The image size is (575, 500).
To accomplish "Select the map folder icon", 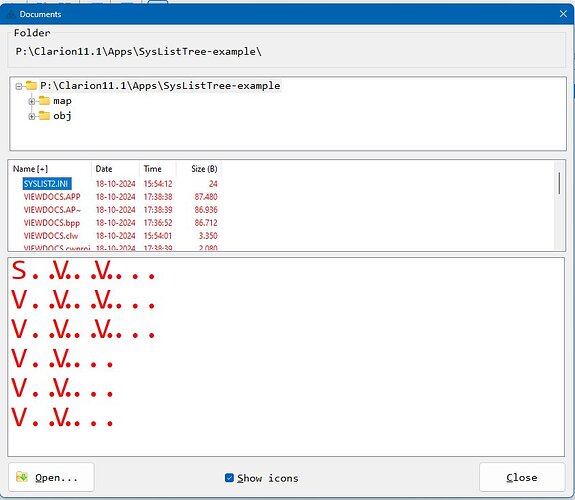I will point(44,100).
